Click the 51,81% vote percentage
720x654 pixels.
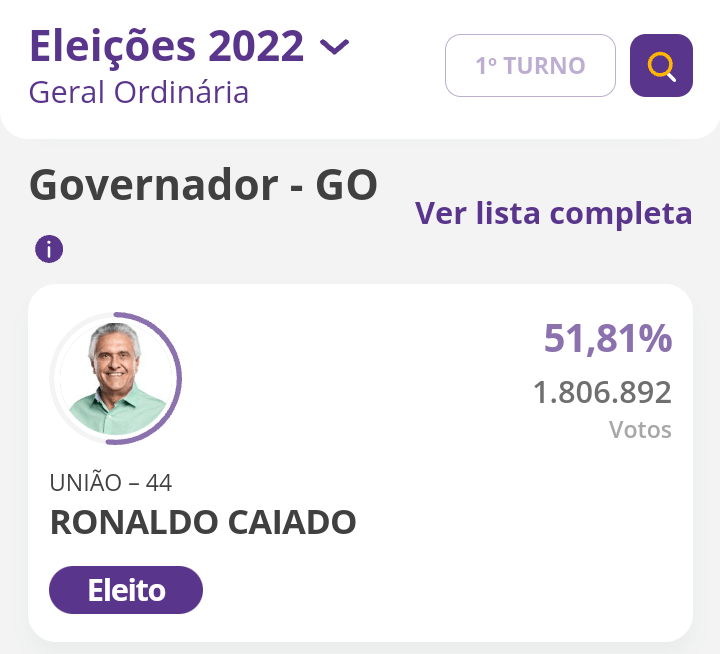[608, 339]
